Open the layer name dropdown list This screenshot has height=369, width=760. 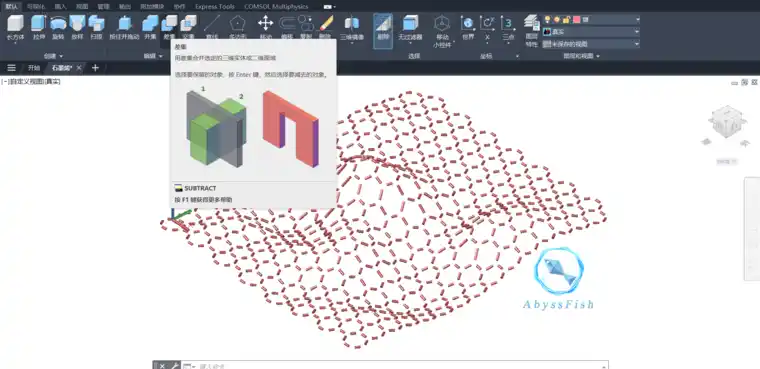637,19
